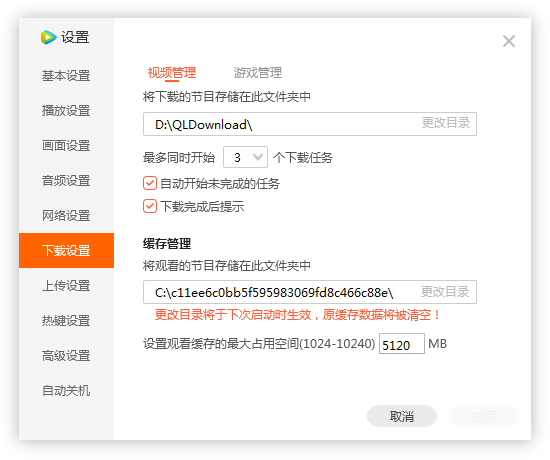Open 高级设置 in the sidebar
Image resolution: width=550 pixels, height=460 pixels.
pyautogui.click(x=66, y=356)
